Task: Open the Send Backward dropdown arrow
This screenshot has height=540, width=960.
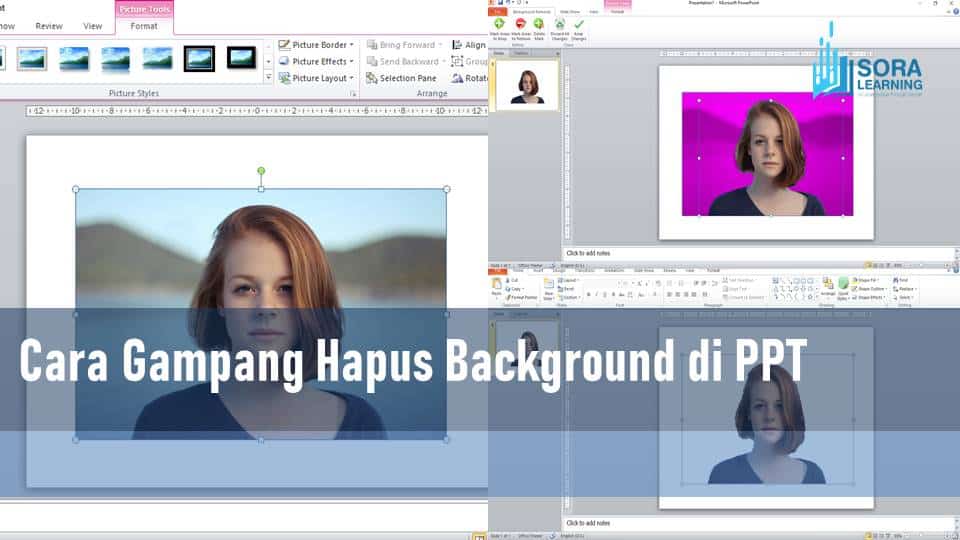Action: pos(444,61)
